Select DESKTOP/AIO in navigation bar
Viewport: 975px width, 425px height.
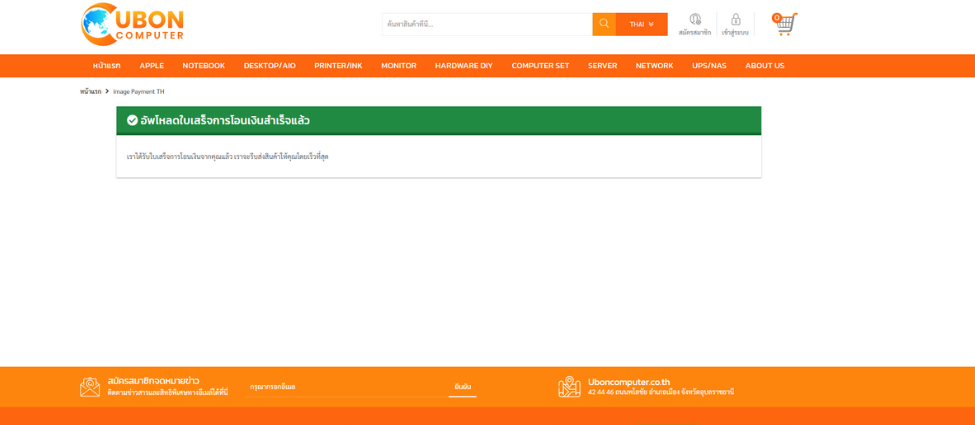pos(269,66)
